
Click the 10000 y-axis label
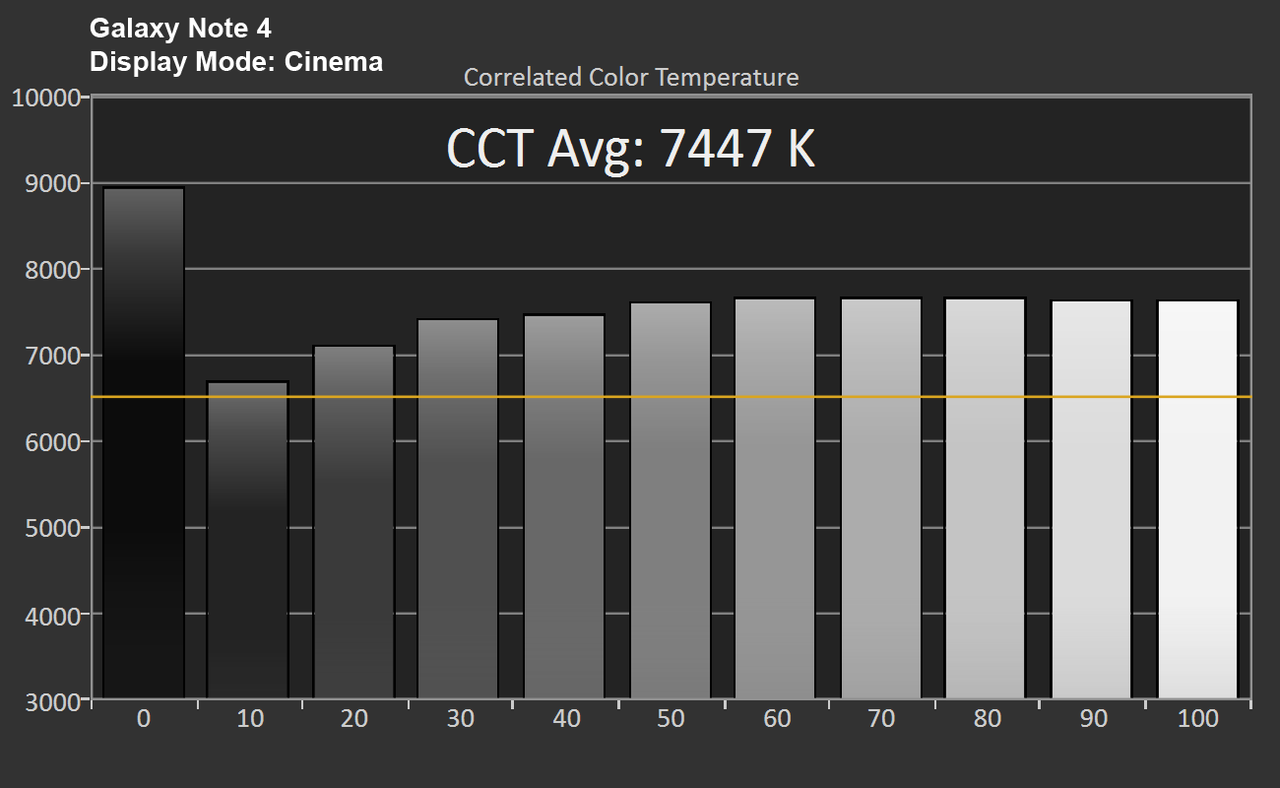click(45, 98)
